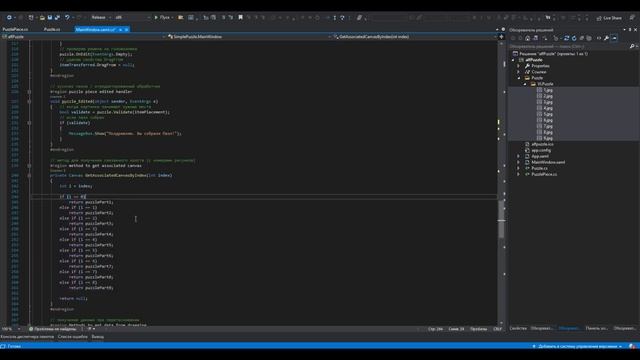Switch to the PuzzlePiece.cs editor tab

click(x=16, y=29)
